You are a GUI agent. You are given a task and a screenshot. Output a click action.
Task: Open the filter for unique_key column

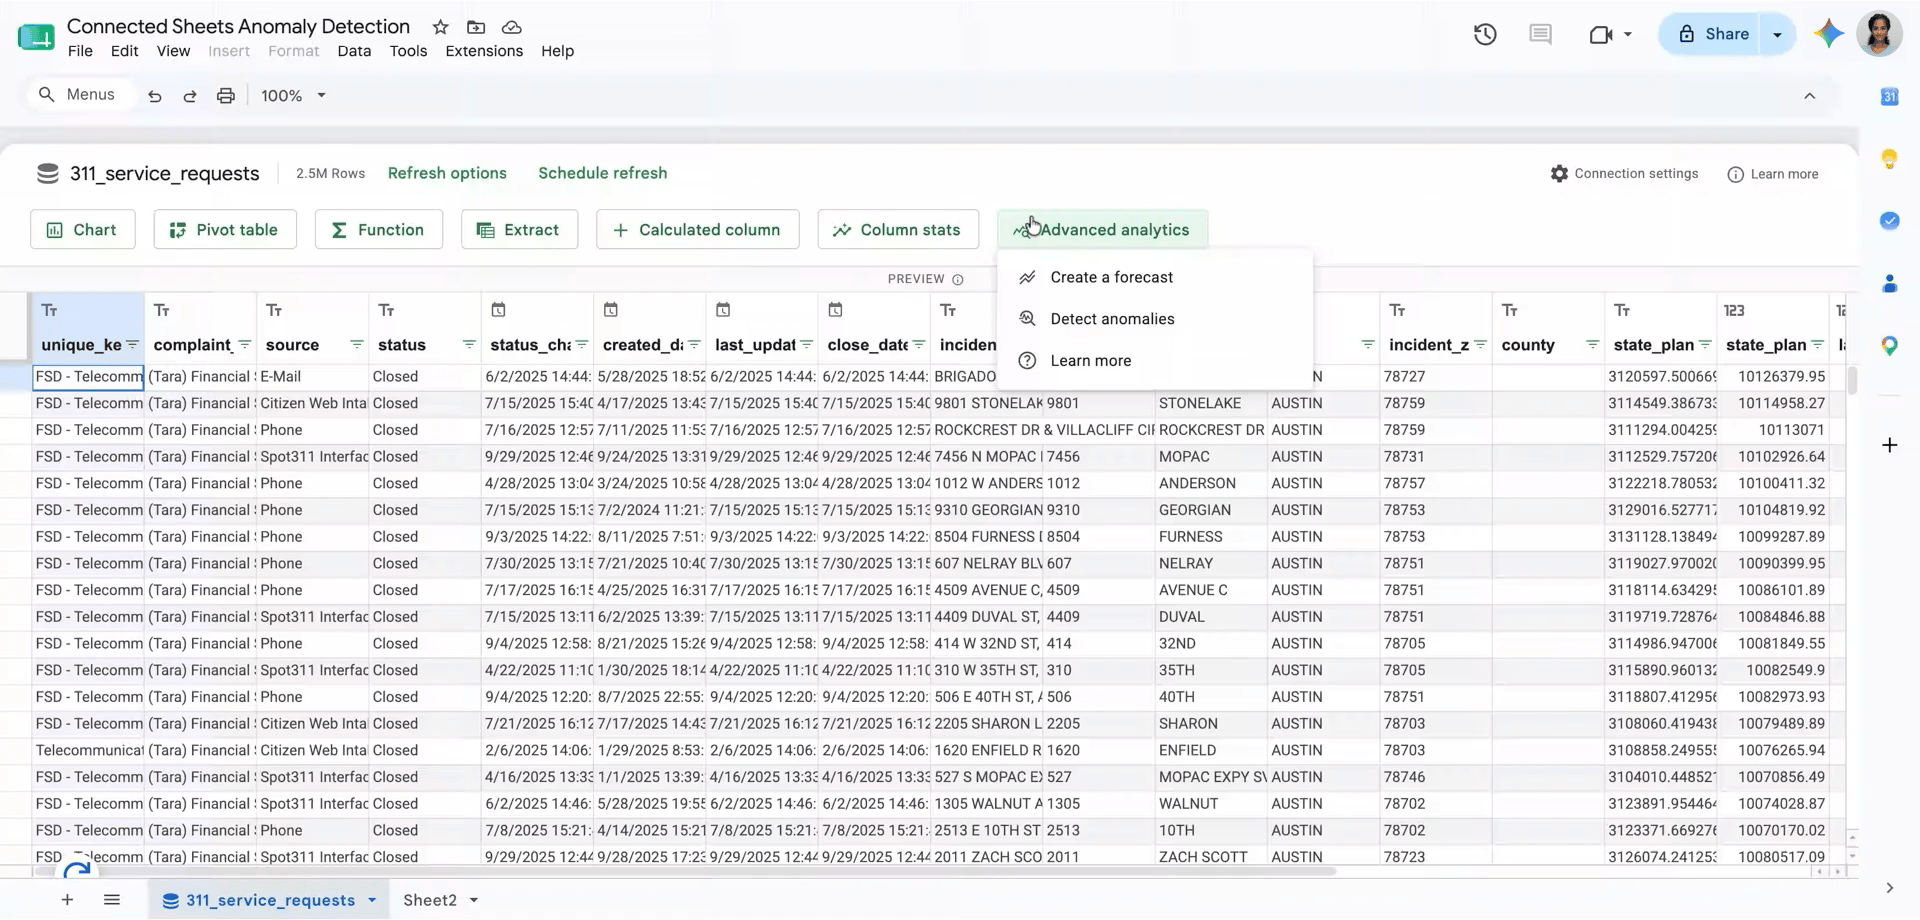point(132,345)
